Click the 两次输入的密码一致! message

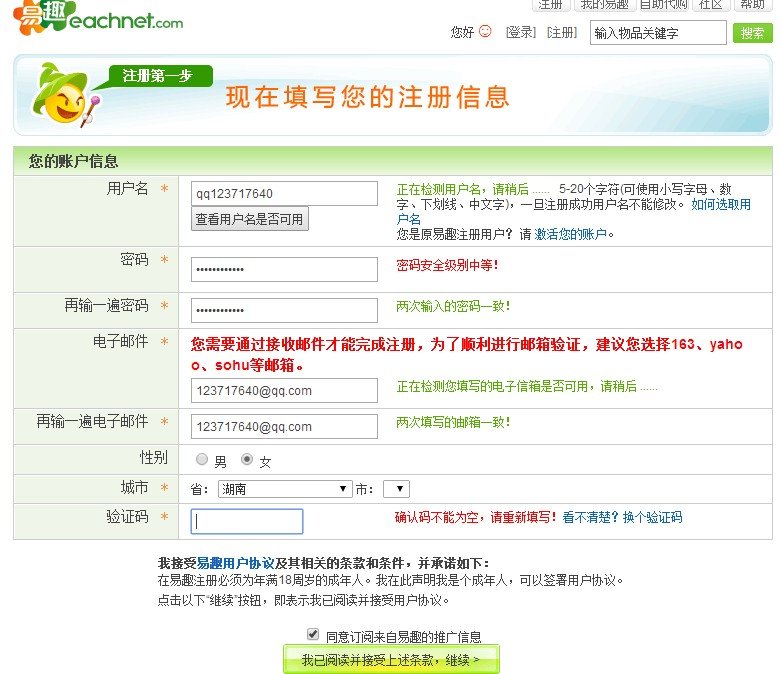coord(453,306)
